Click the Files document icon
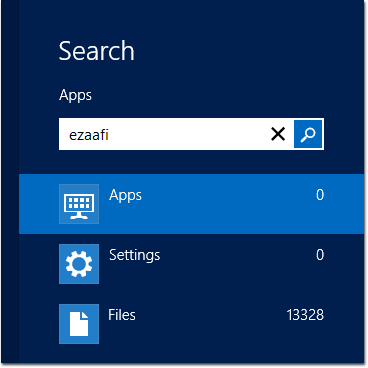368x368 pixels. (x=79, y=324)
